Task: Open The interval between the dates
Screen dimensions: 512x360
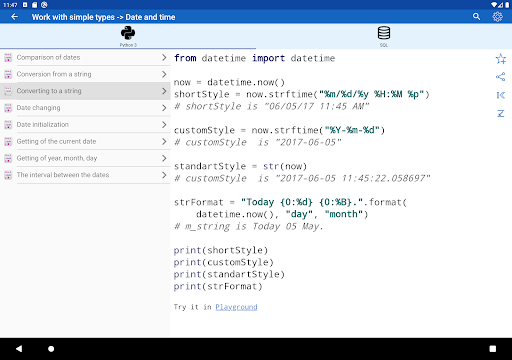Action: coord(85,175)
